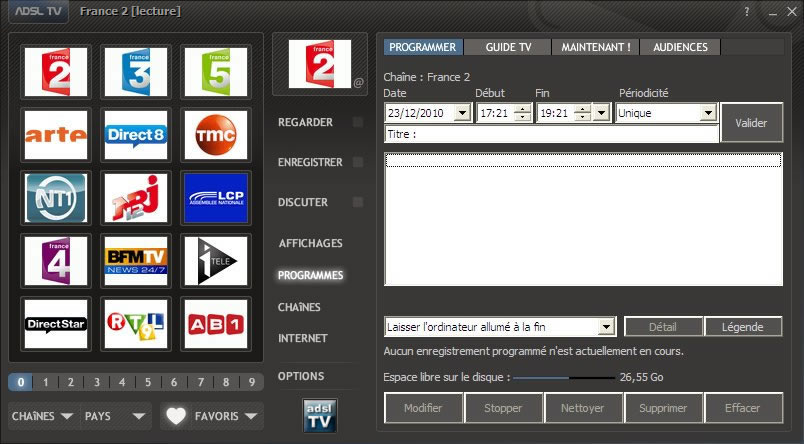The height and width of the screenshot is (444, 804).
Task: Go to channel page 0
Action: click(21, 382)
